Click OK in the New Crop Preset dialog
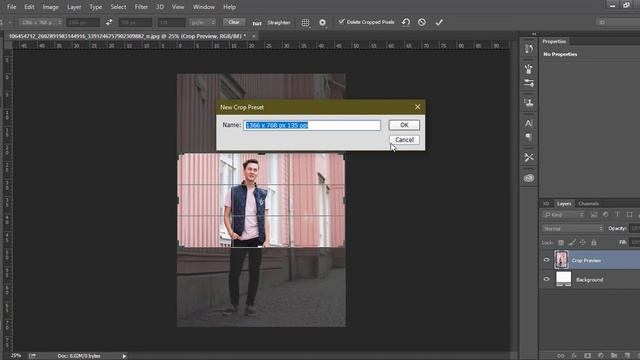Screen dimensions: 640x360 coord(404,125)
